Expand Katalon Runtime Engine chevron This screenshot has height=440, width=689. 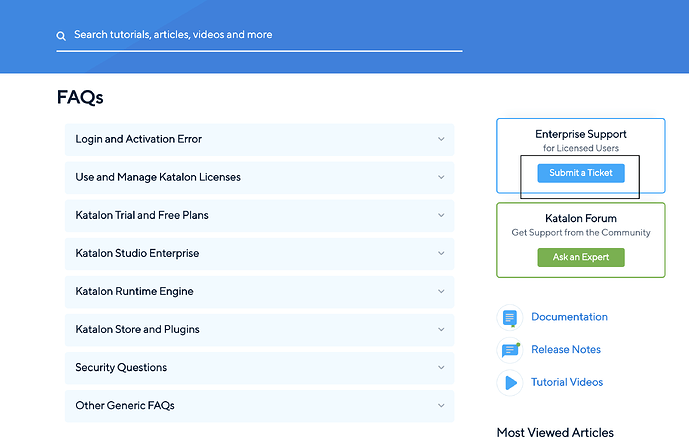pyautogui.click(x=441, y=291)
